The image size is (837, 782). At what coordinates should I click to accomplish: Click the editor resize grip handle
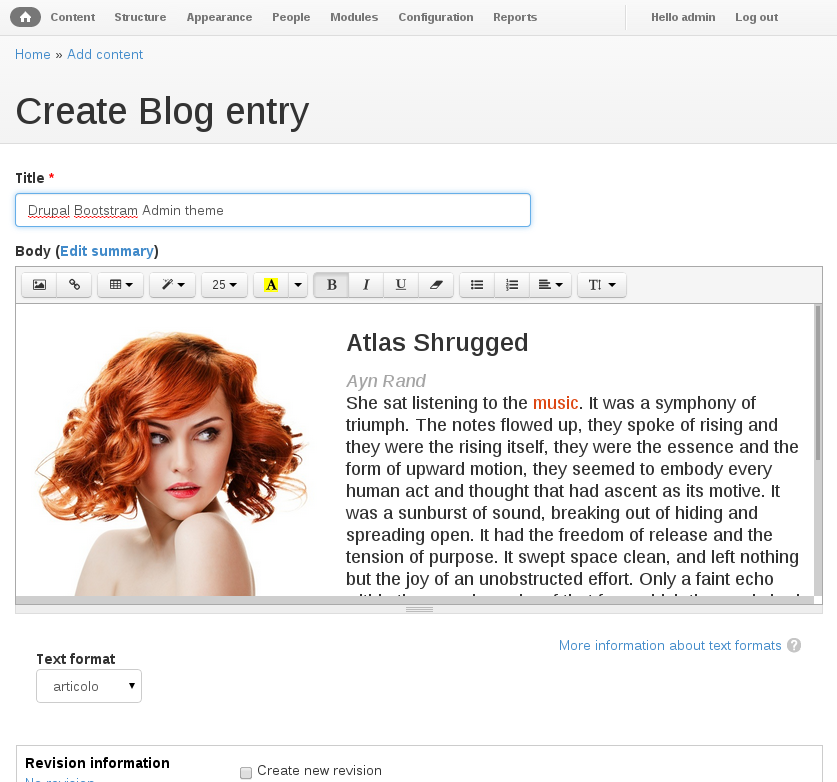point(419,609)
